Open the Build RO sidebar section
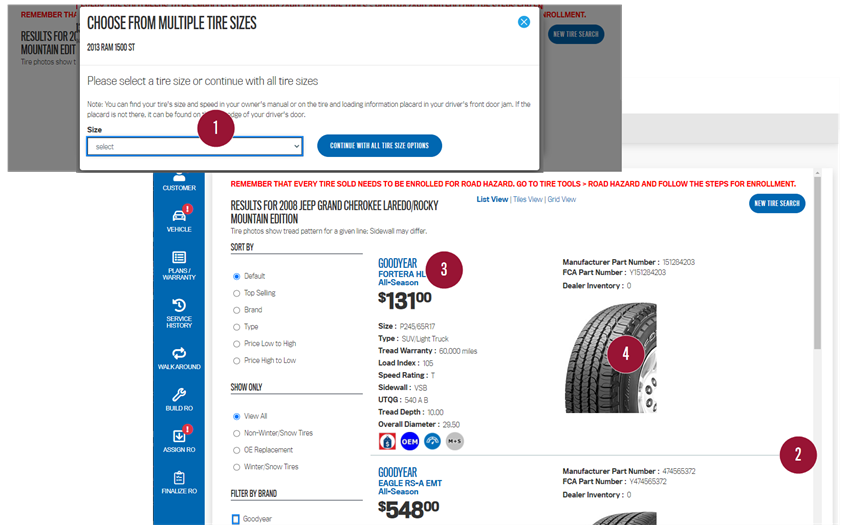The image size is (849, 525). coord(179,399)
